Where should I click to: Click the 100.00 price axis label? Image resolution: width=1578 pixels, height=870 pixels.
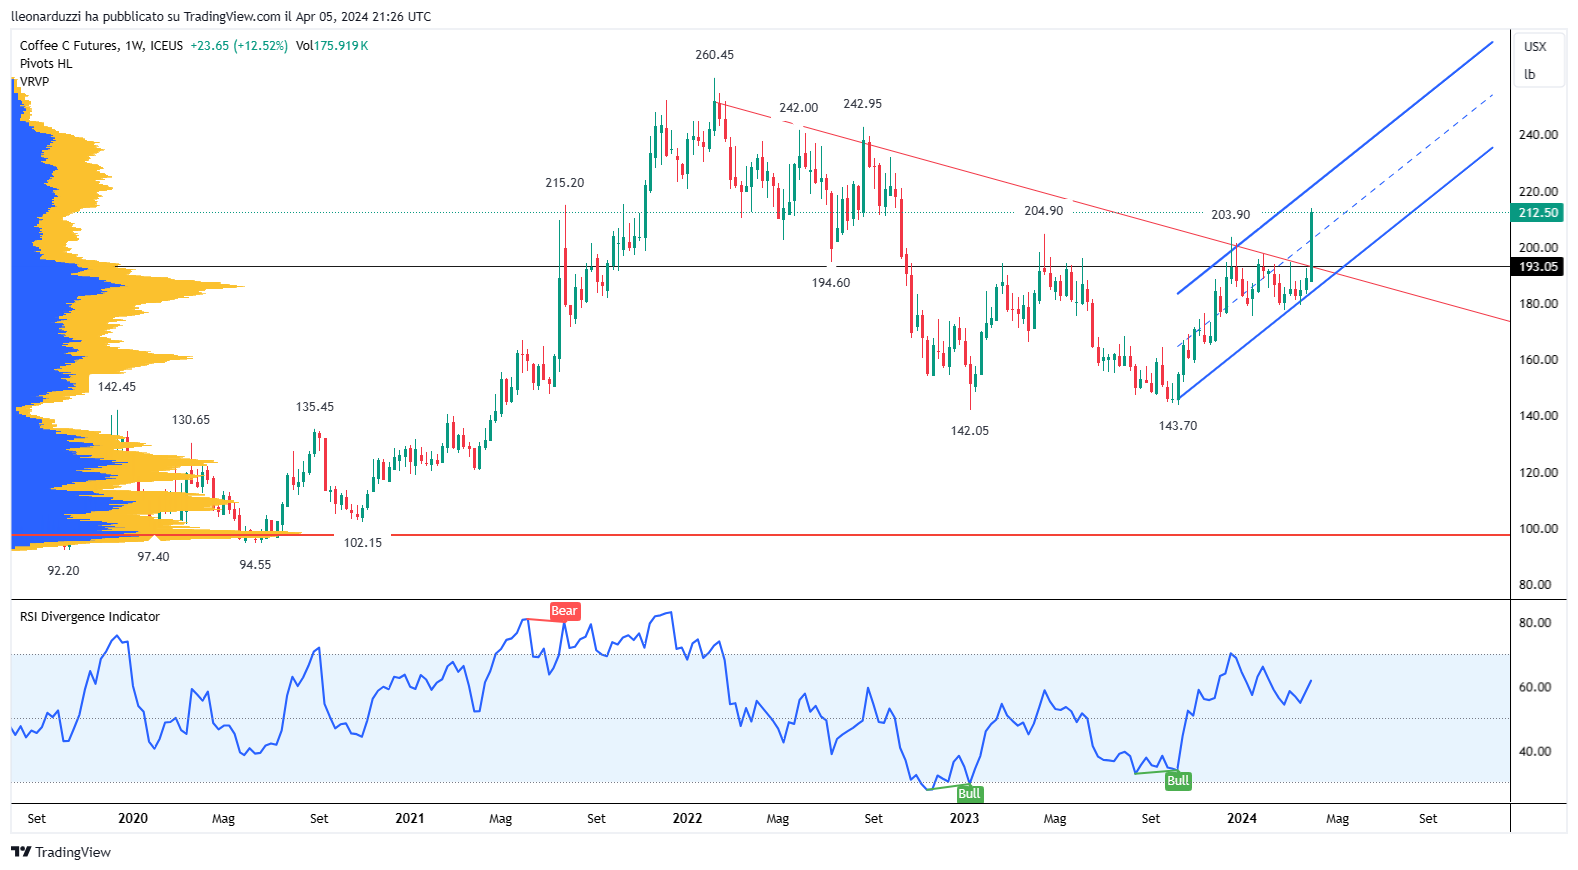[x=1538, y=529]
